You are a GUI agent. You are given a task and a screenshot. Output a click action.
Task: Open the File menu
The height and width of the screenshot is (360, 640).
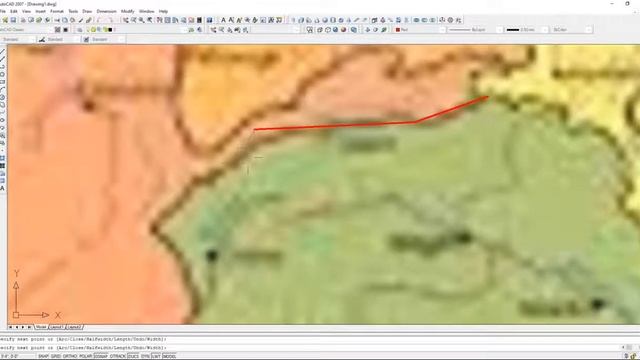pos(2,11)
